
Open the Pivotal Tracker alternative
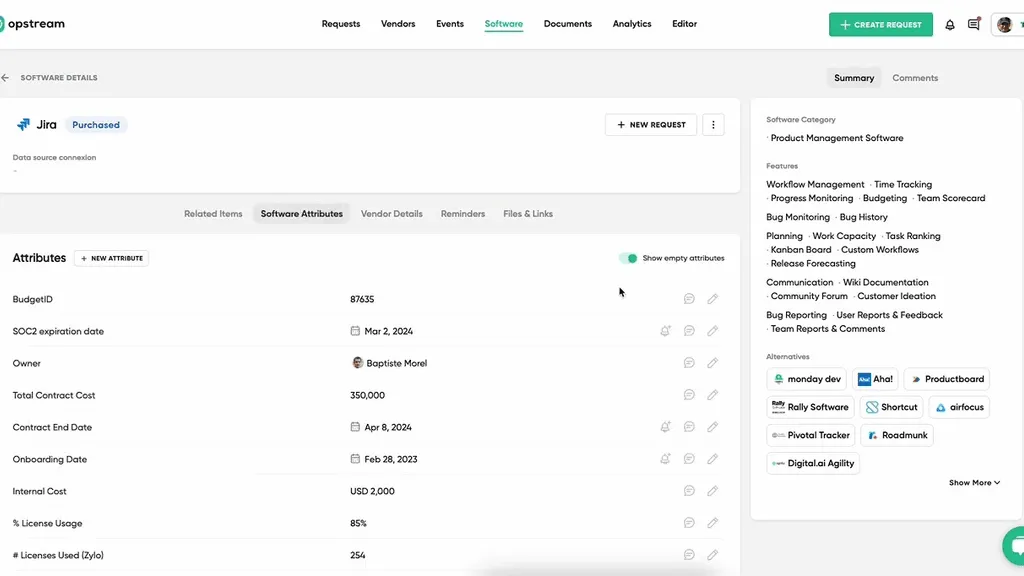pyautogui.click(x=811, y=435)
